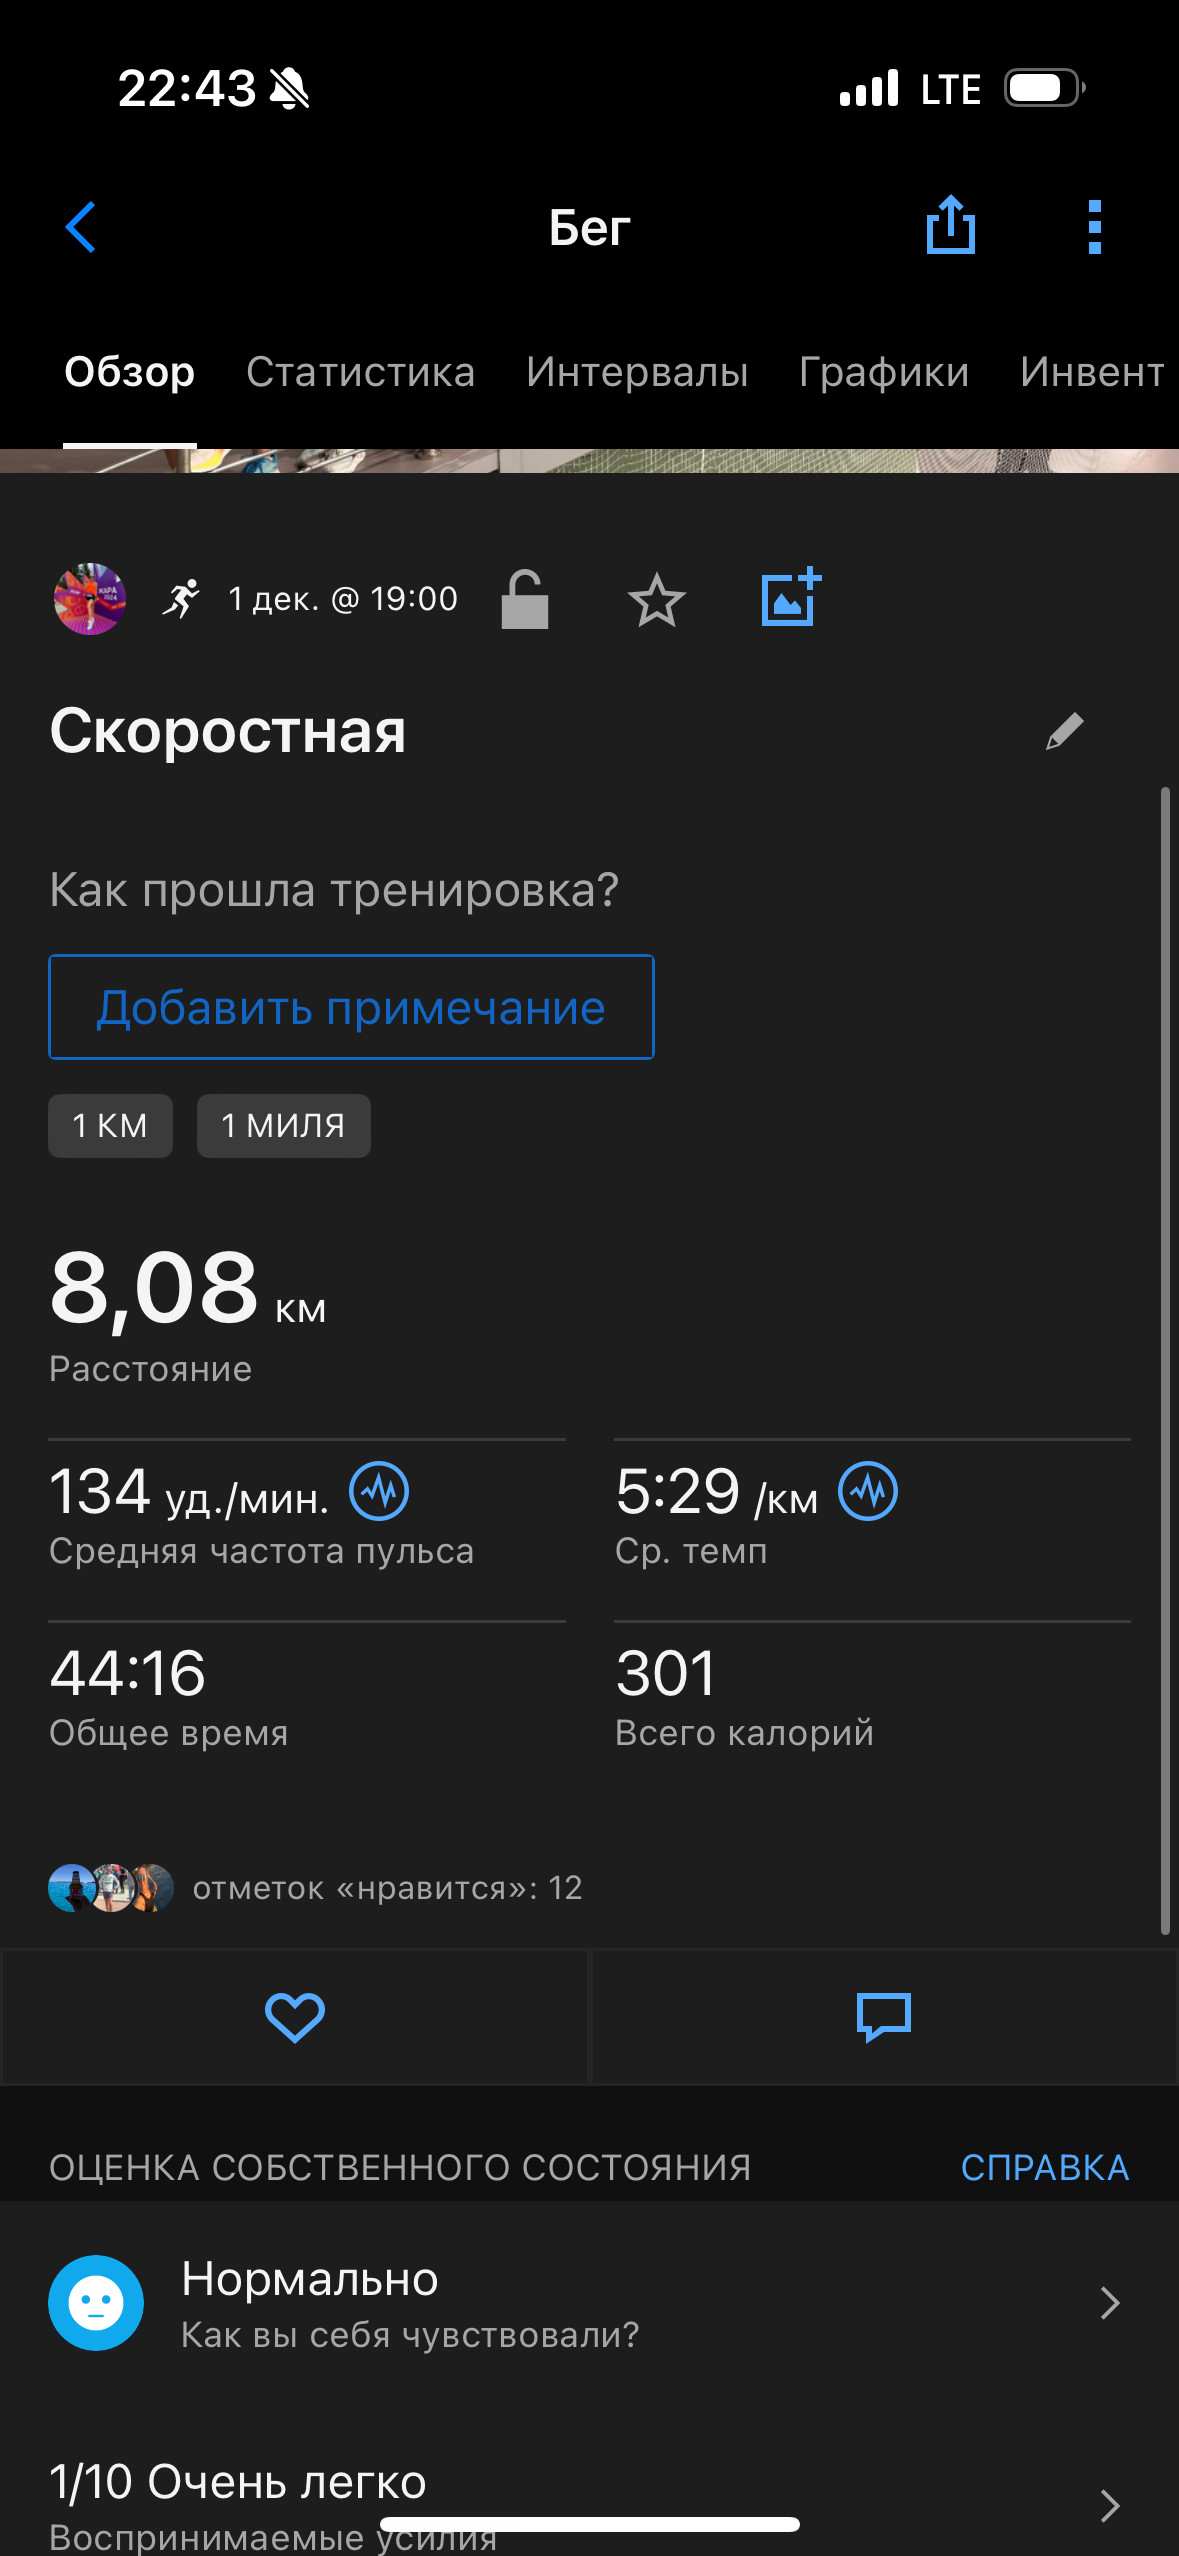Expand the Нормально feeling row
The width and height of the screenshot is (1179, 2556).
click(x=590, y=2302)
